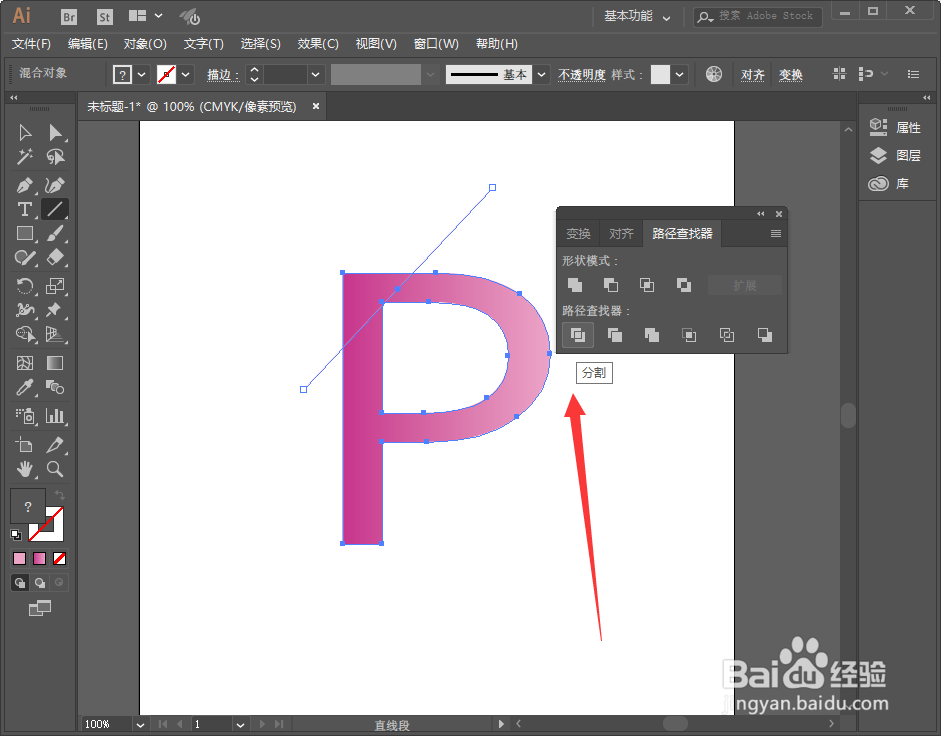
Task: Click the Crop pathfinder button
Action: (689, 335)
